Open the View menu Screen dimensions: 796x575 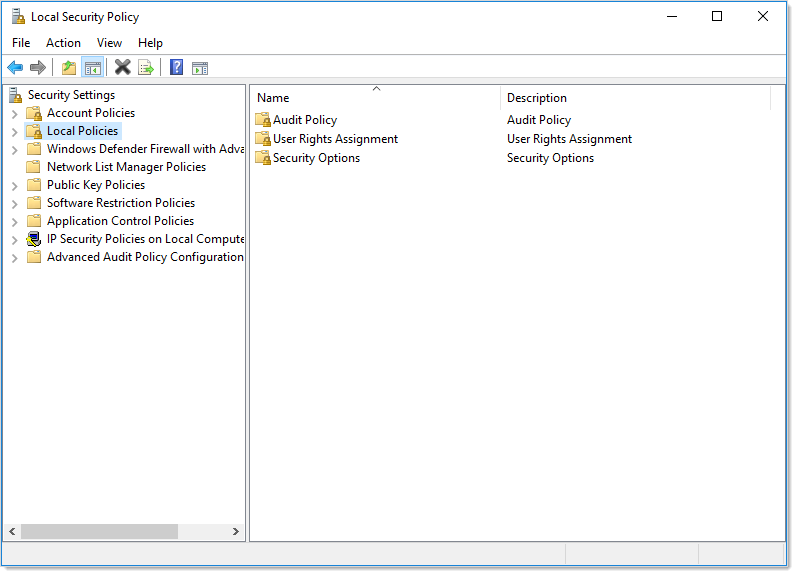109,43
